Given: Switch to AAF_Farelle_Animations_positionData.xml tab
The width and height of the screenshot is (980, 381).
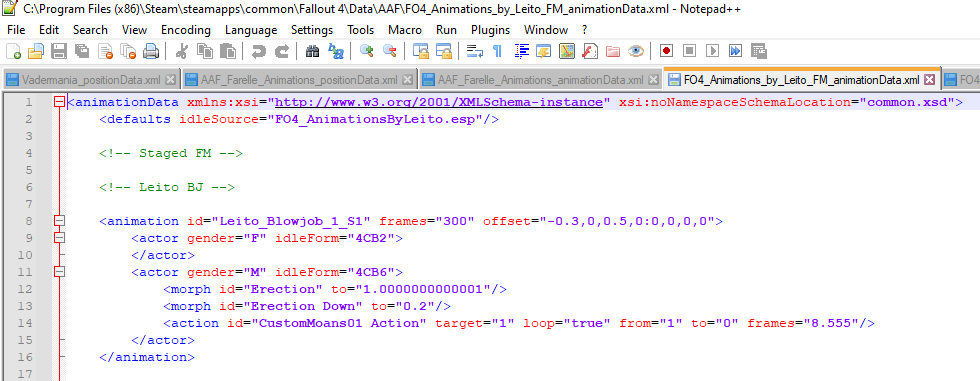Looking at the screenshot, I should coord(299,80).
